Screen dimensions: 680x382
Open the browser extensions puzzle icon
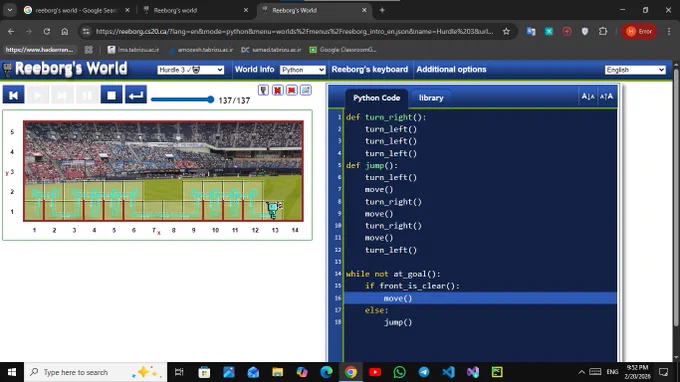[x=603, y=31]
